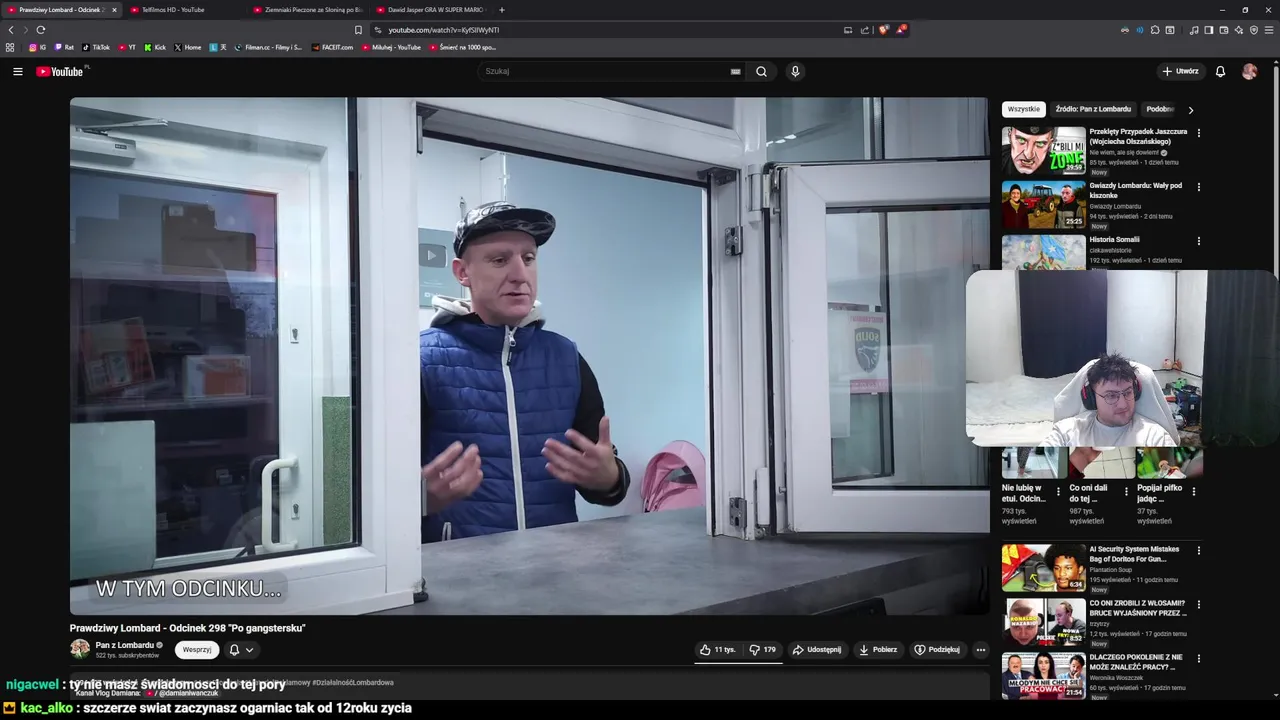
Task: Select the Wszystkie filter chip
Action: [x=1024, y=109]
